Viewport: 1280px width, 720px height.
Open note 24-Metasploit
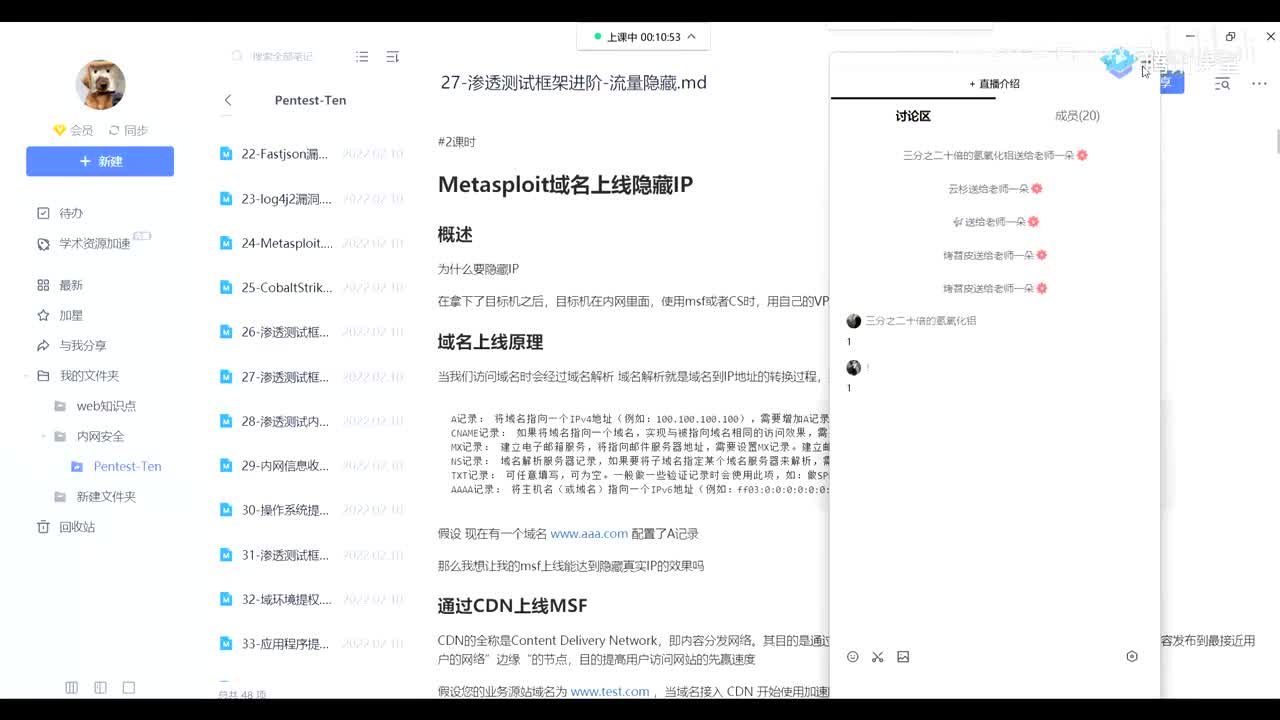point(310,243)
